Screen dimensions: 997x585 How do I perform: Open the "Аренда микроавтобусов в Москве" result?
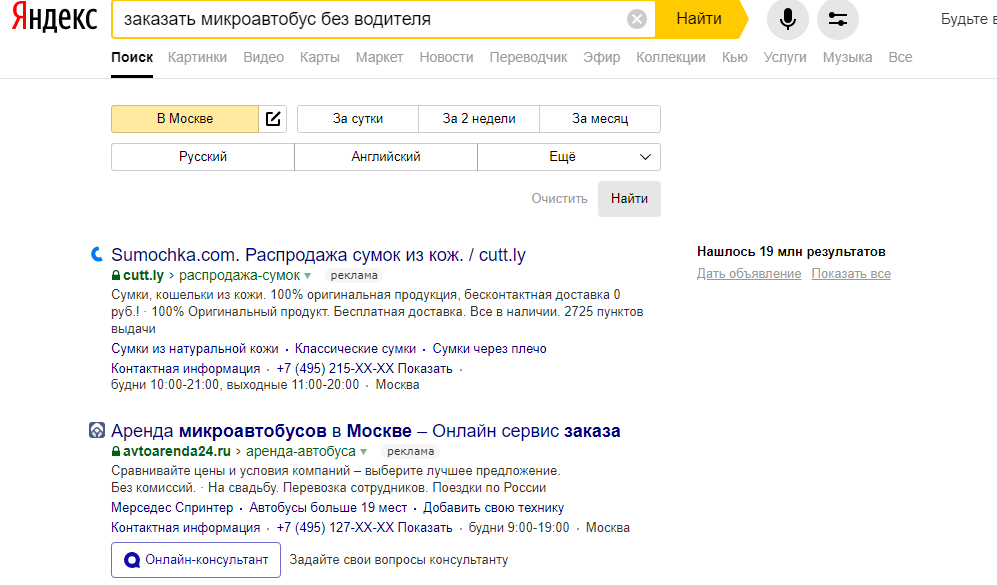coord(366,431)
